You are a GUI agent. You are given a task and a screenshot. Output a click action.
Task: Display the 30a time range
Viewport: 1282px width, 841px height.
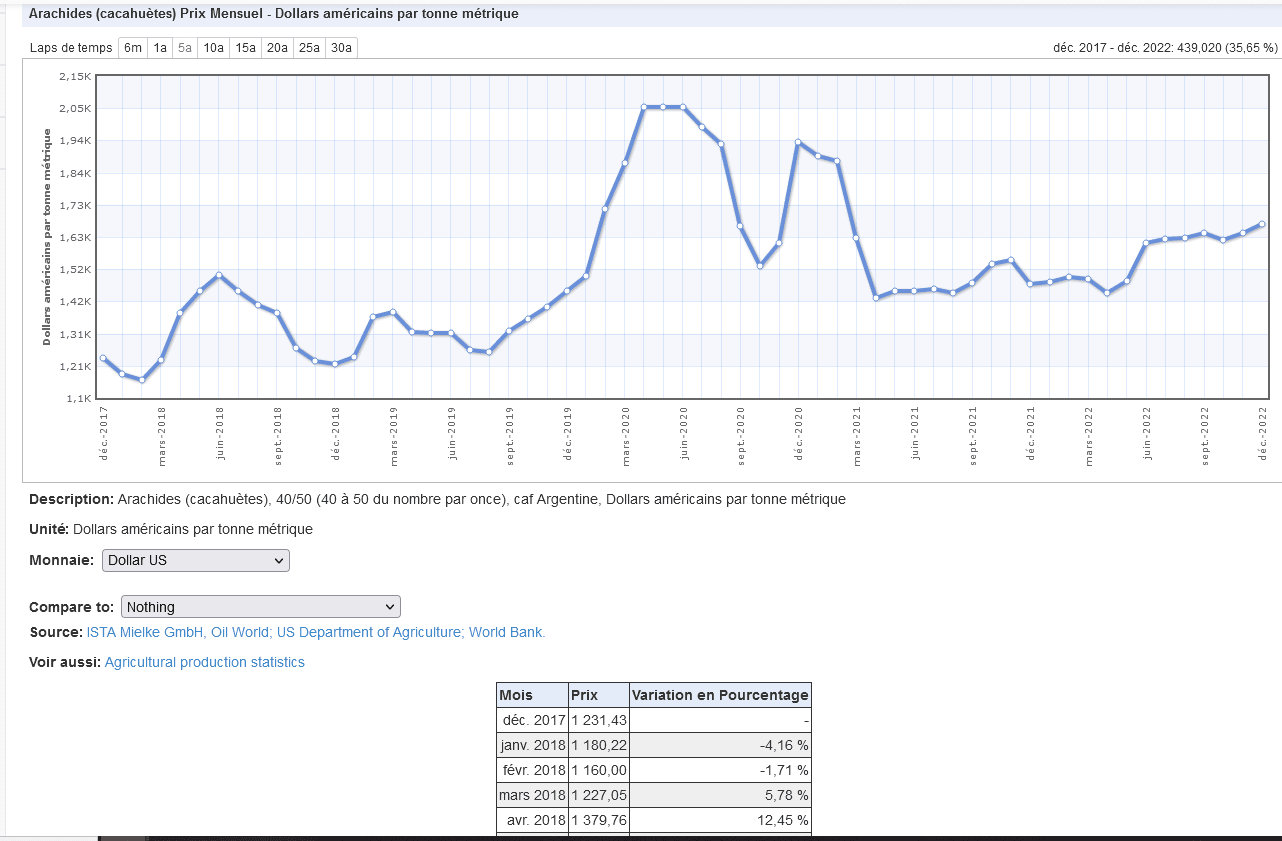(342, 48)
